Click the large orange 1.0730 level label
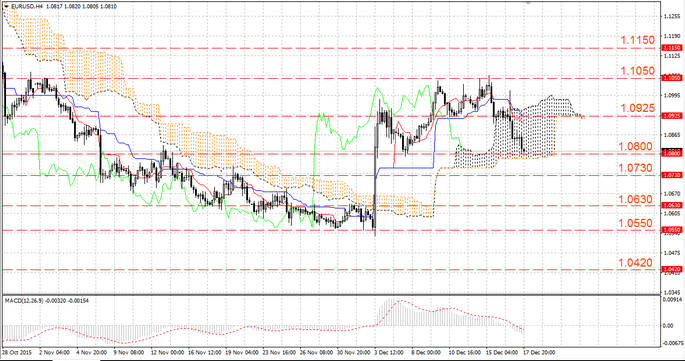Viewport: 685px width, 361px height. tap(636, 168)
